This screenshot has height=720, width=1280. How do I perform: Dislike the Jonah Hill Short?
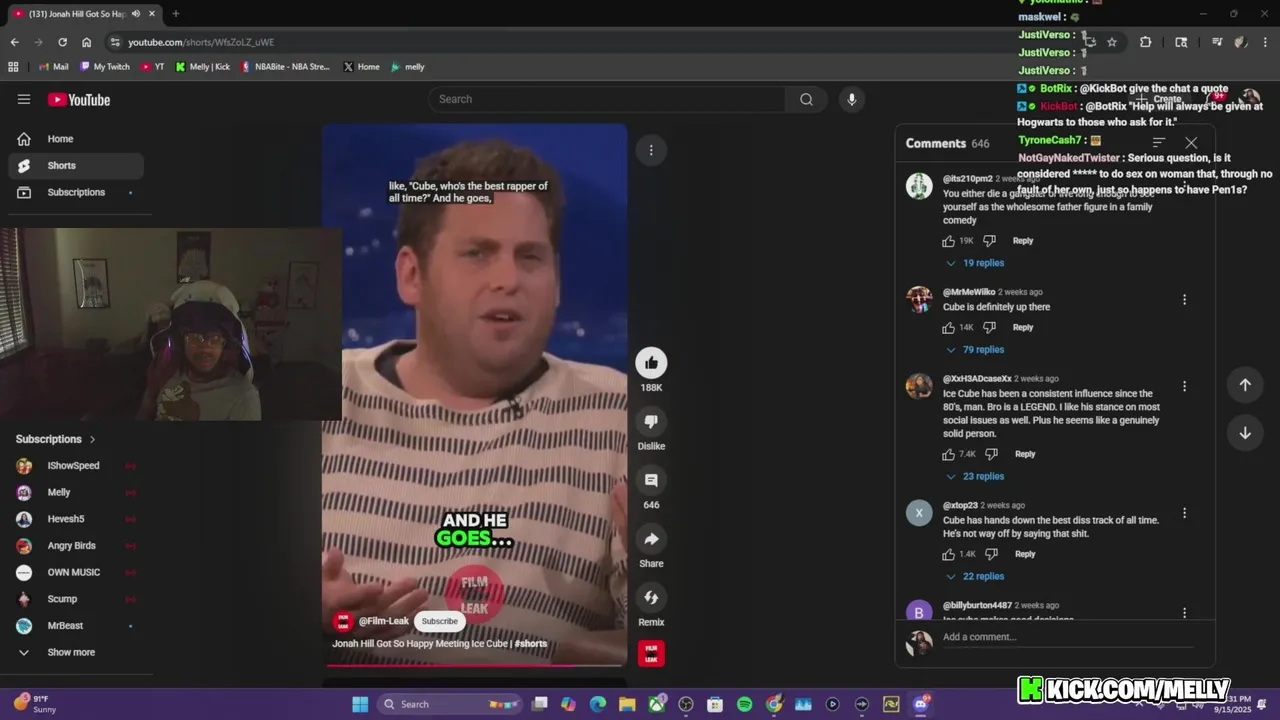point(651,422)
